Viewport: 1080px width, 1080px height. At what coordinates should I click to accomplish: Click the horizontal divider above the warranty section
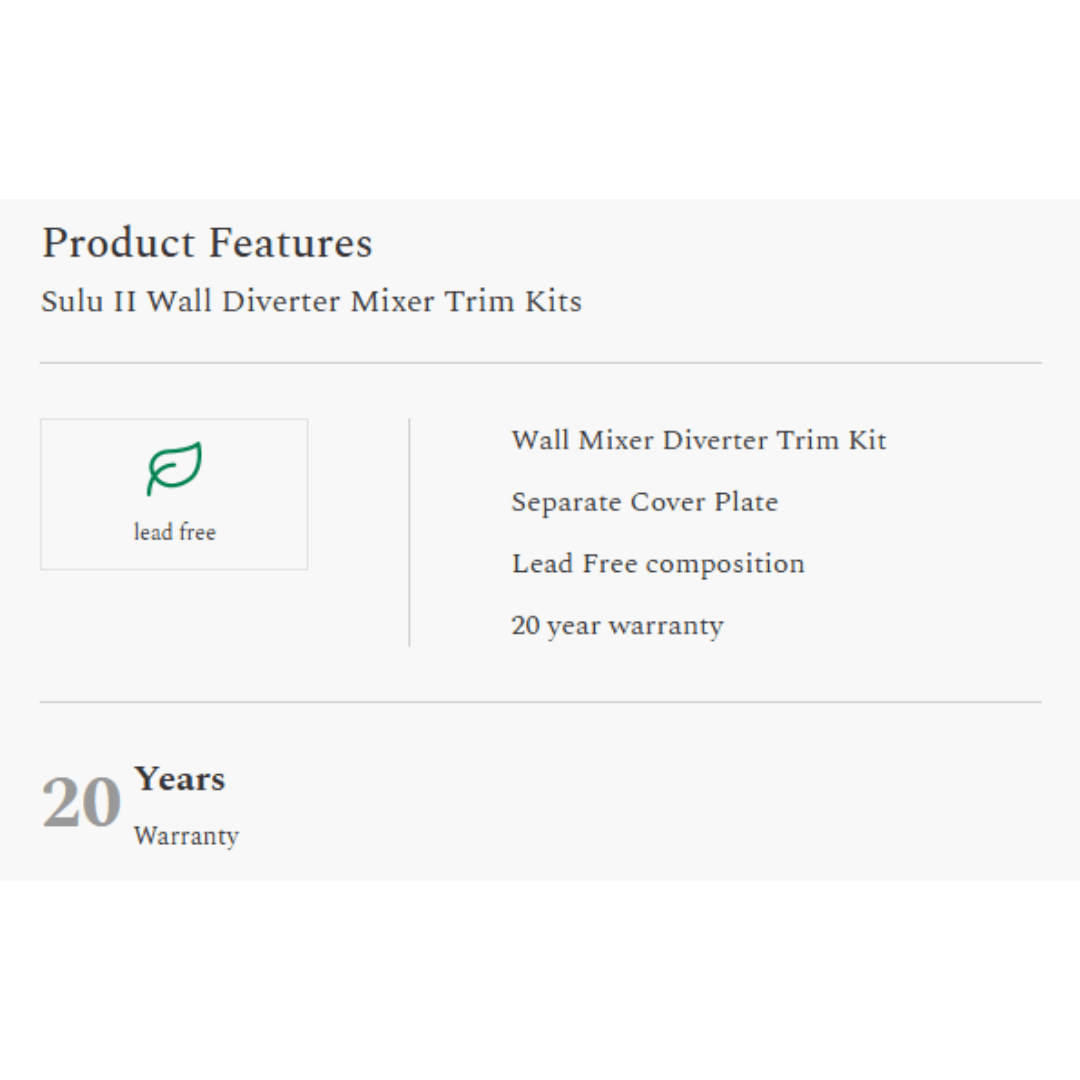pos(540,702)
